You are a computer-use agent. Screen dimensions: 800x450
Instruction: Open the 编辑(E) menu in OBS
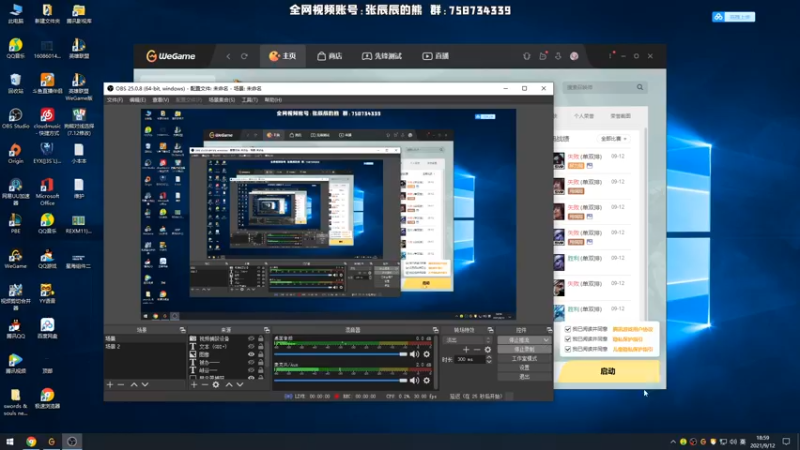(x=137, y=100)
